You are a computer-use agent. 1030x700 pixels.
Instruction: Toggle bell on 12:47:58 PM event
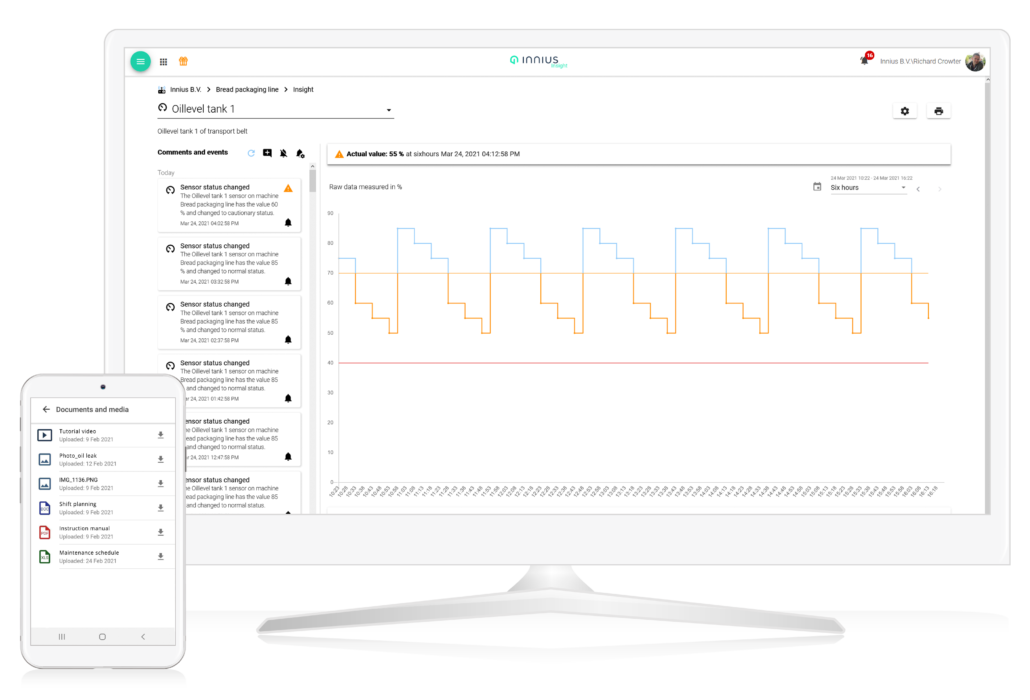[288, 456]
